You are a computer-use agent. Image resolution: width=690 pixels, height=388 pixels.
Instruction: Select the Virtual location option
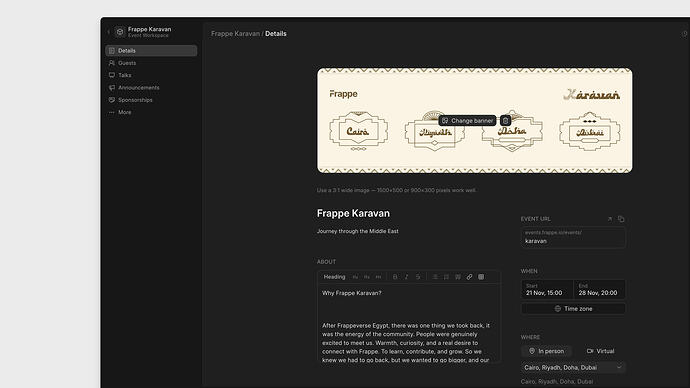600,351
